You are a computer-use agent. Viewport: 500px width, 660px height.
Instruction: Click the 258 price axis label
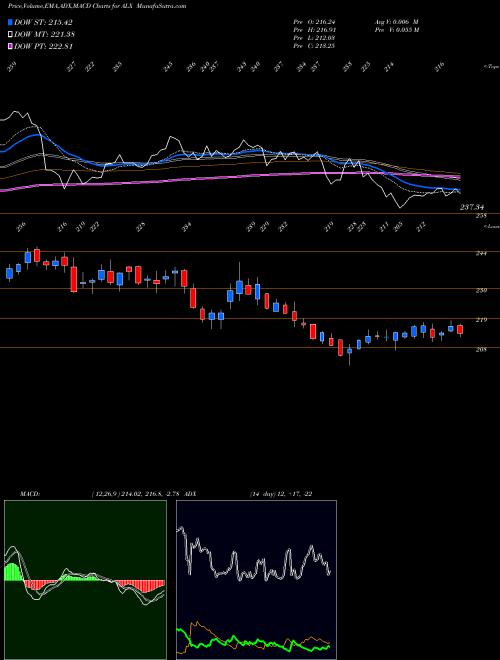point(481,216)
